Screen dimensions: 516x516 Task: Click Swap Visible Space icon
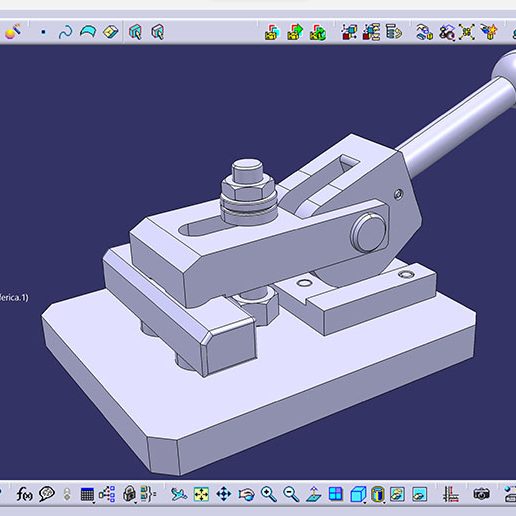[420, 494]
